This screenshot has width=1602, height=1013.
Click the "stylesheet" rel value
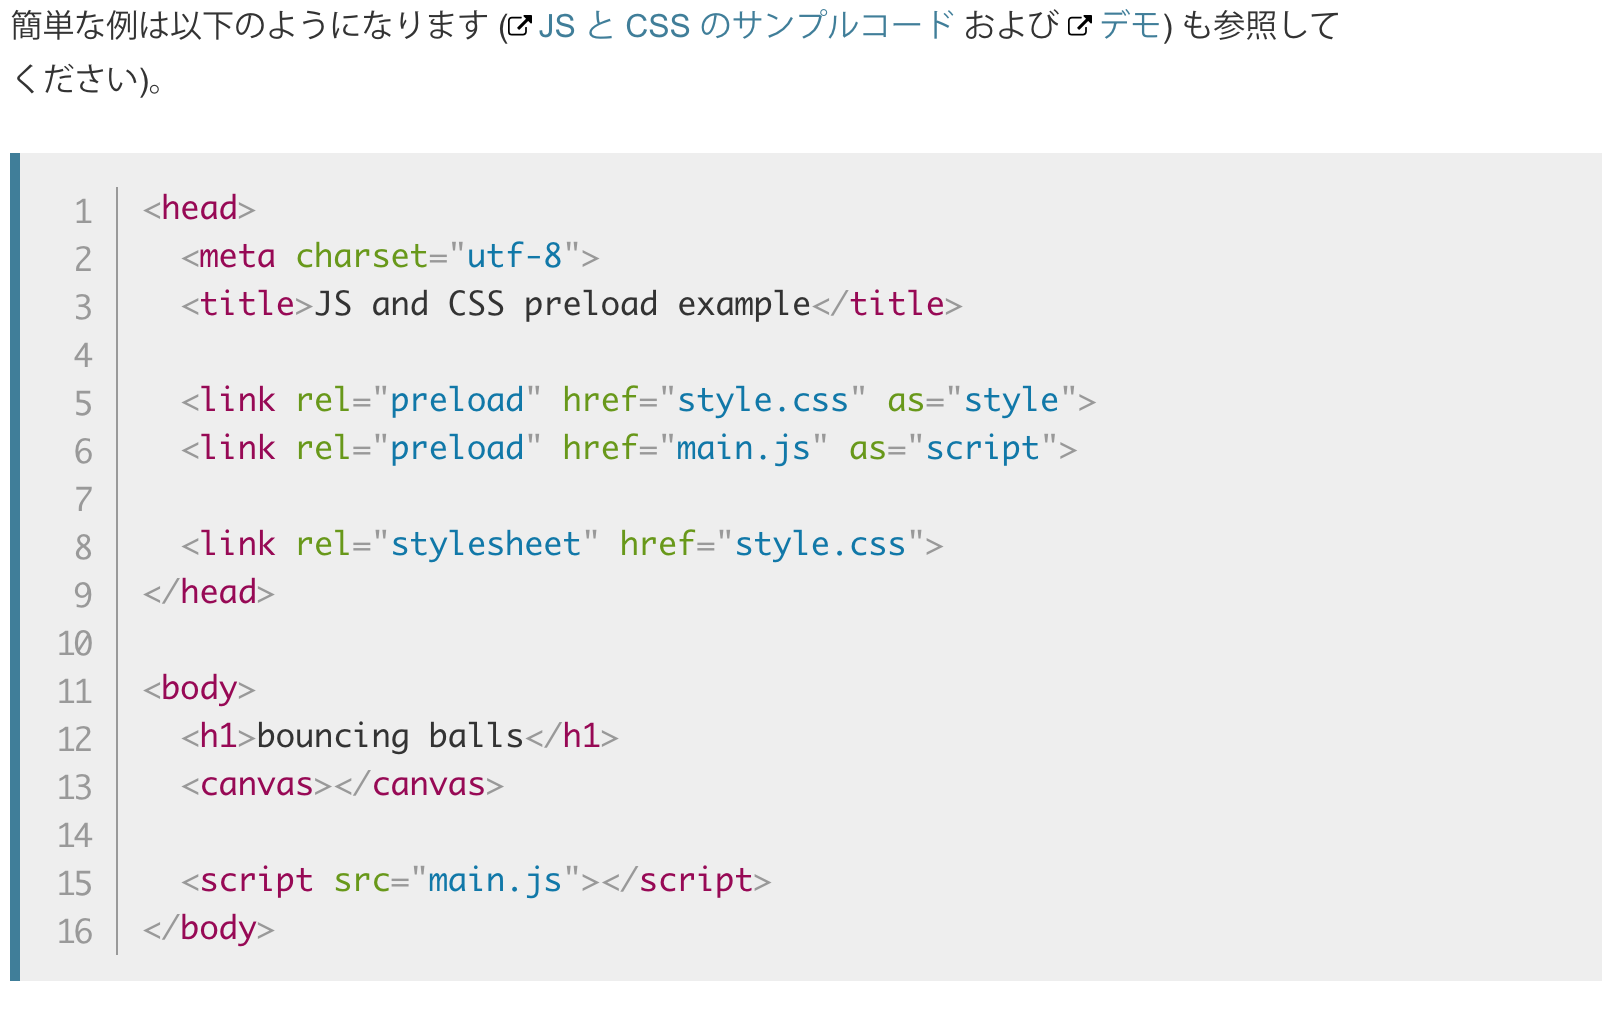(485, 544)
